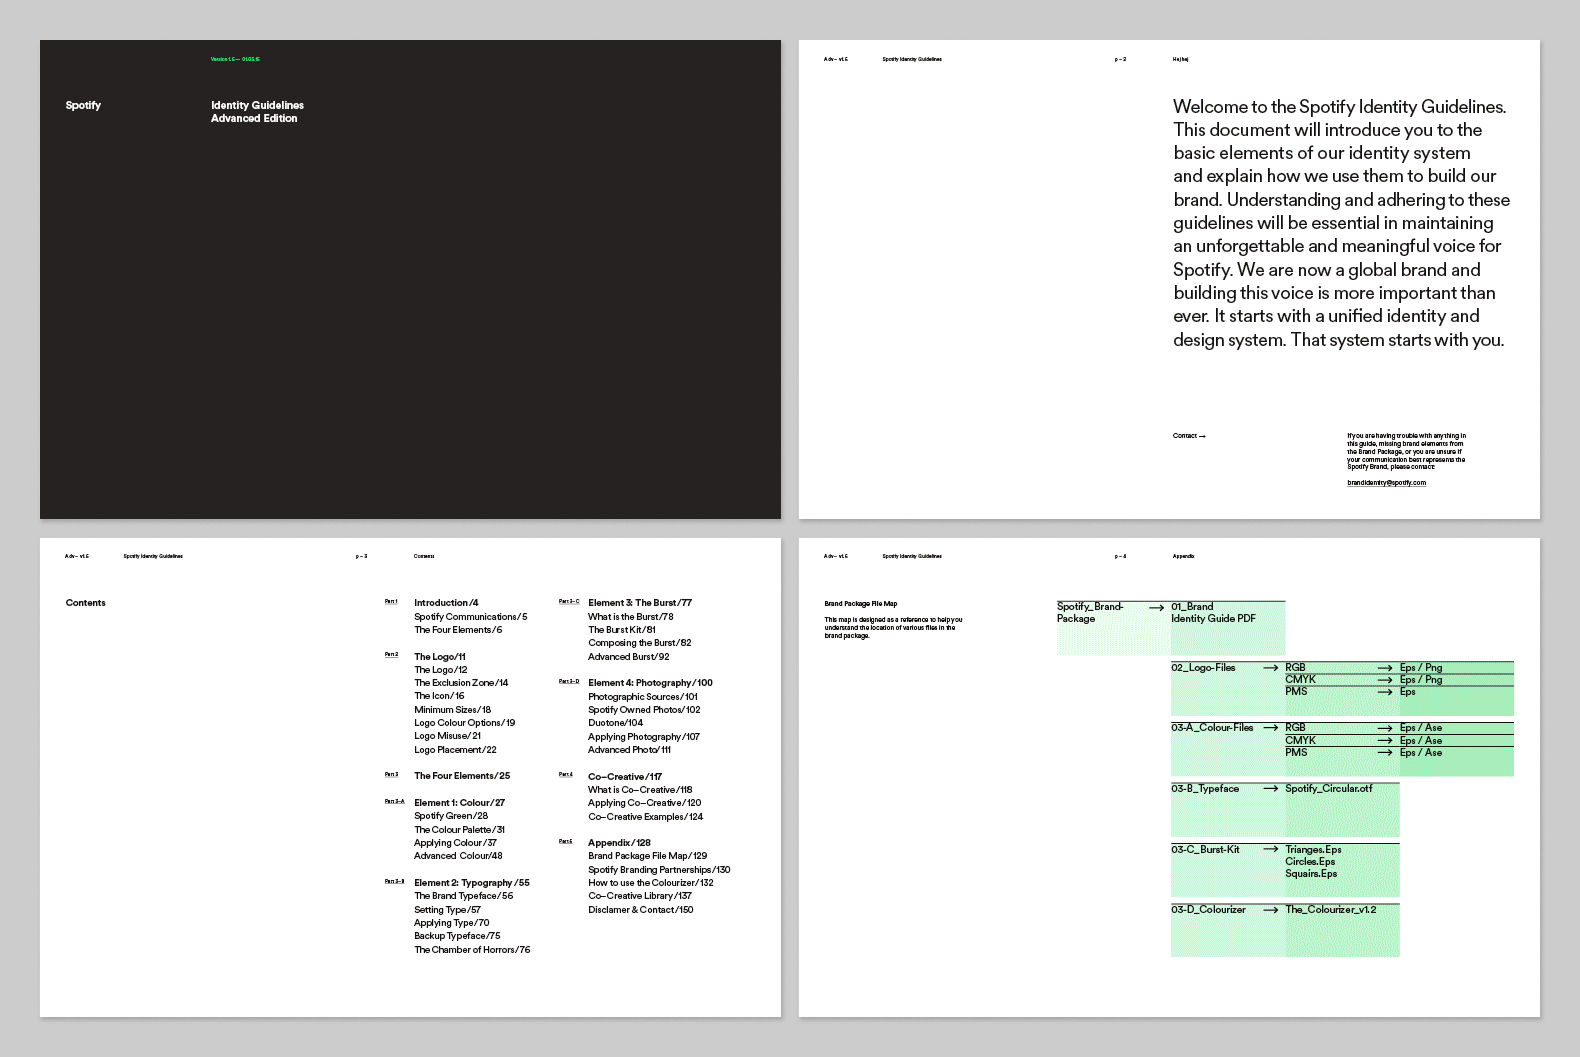Screen dimensions: 1580x1057
Task: Open contents entry 'Co–Creative Library/137'
Action: (640, 896)
